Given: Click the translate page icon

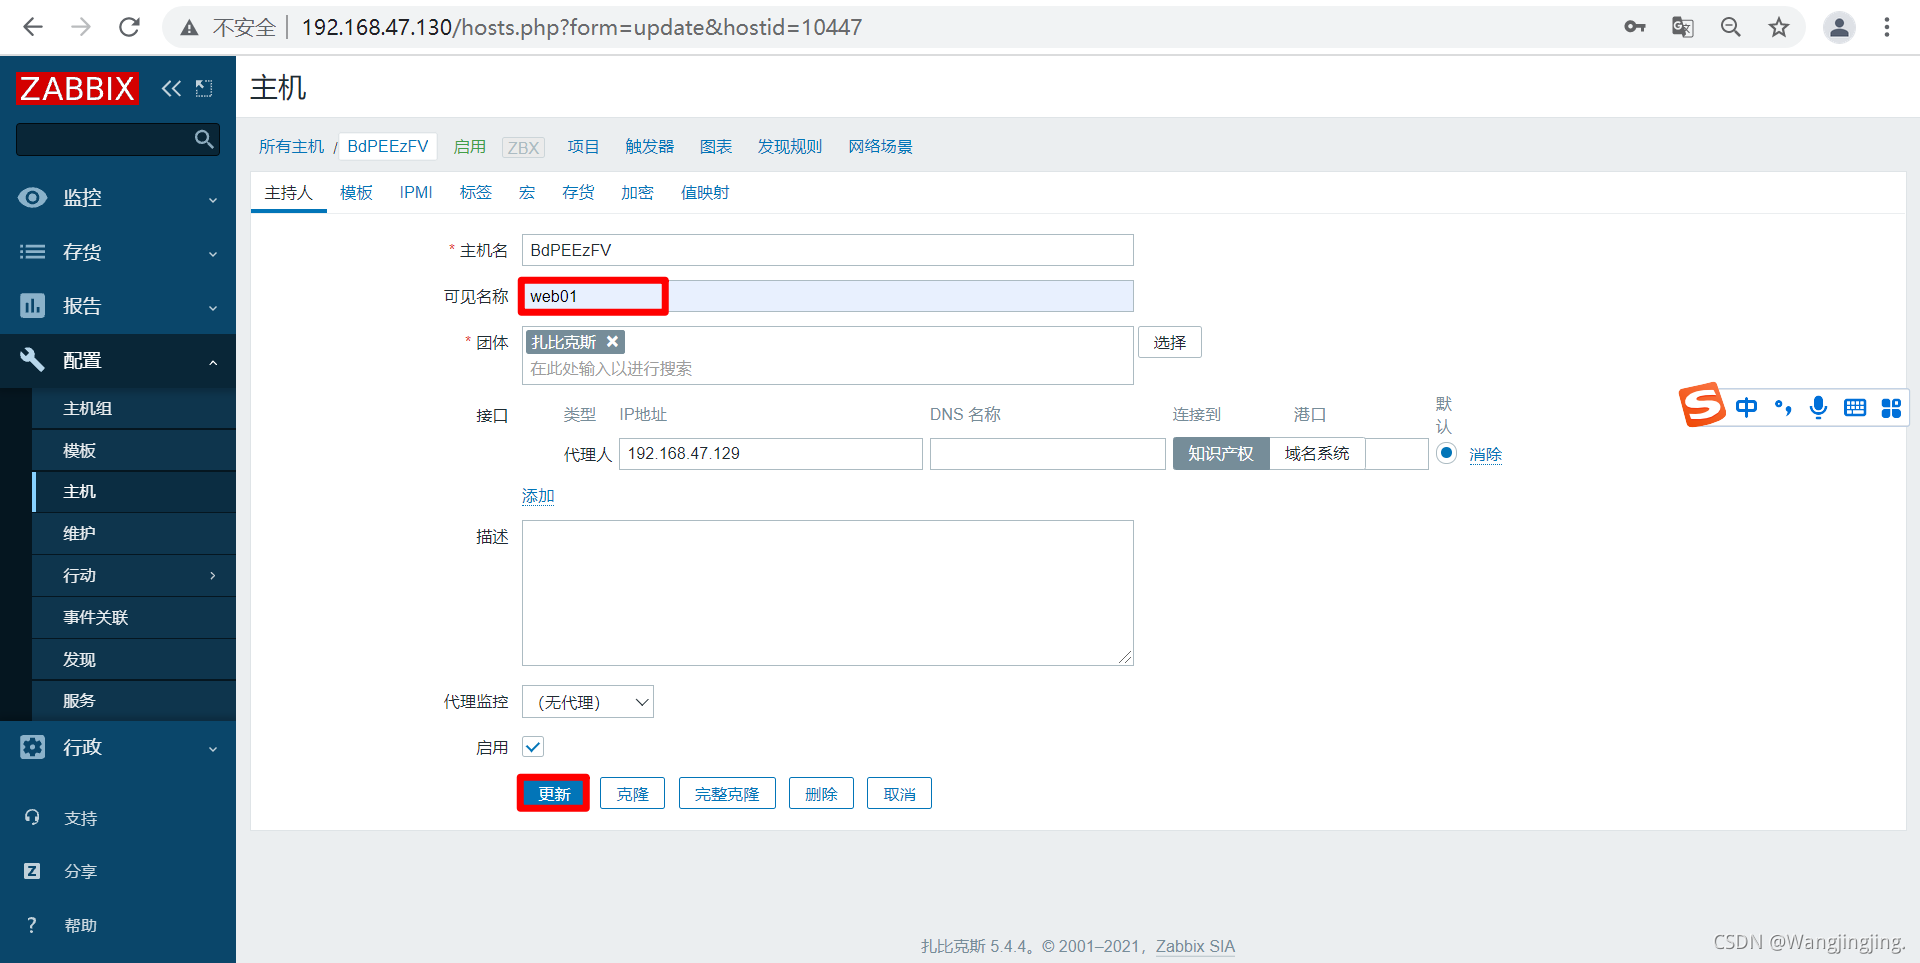Looking at the screenshot, I should click(x=1683, y=27).
